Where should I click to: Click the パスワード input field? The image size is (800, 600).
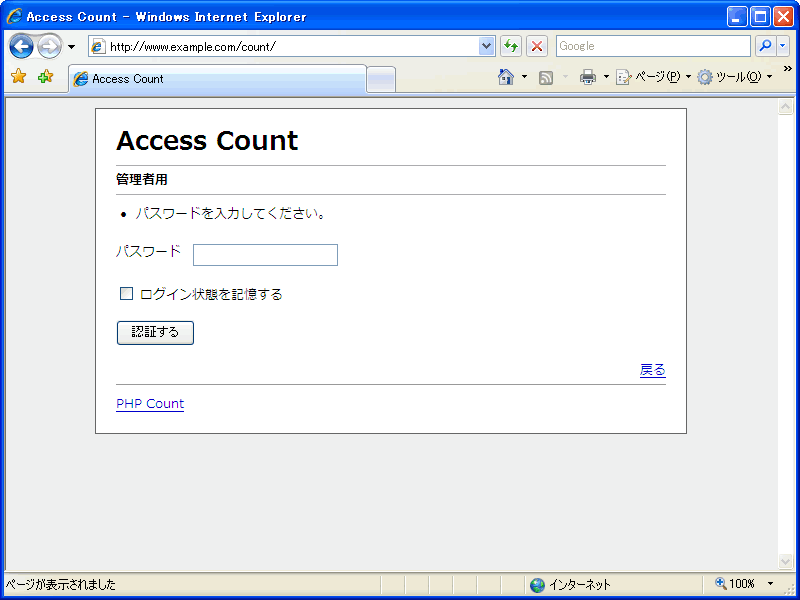tap(265, 255)
